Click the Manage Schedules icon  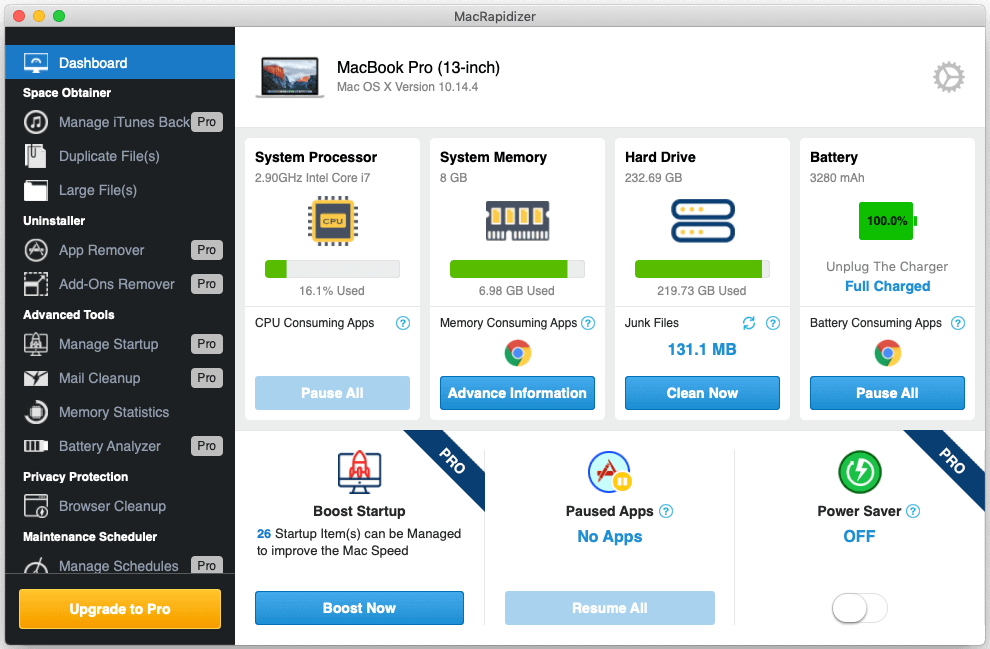[36, 565]
